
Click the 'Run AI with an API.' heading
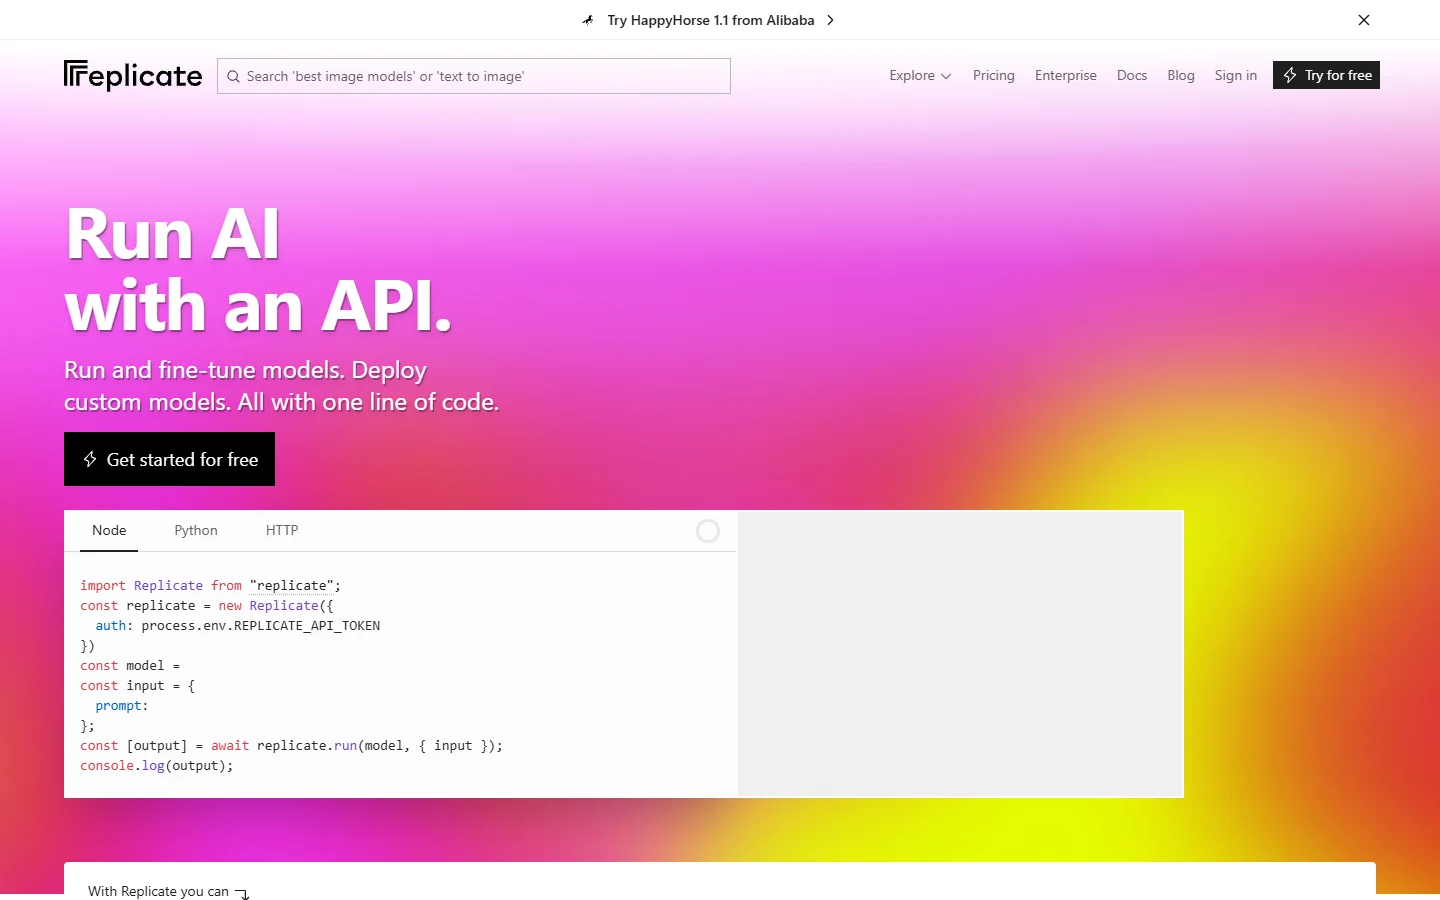click(258, 270)
